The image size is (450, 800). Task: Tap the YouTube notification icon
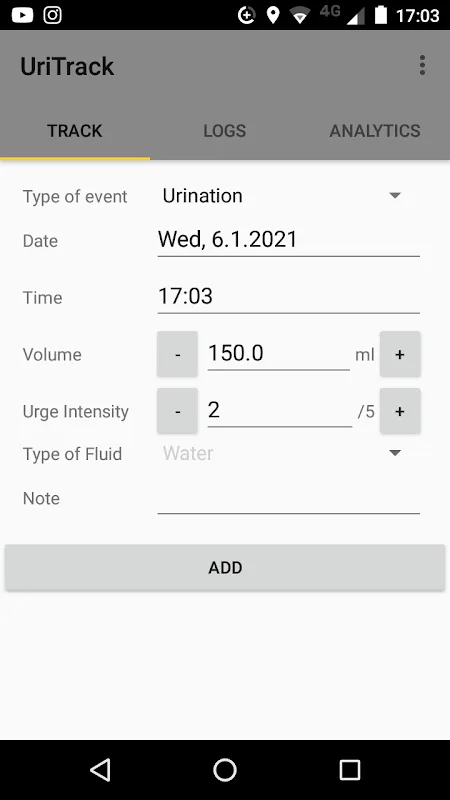pyautogui.click(x=22, y=15)
